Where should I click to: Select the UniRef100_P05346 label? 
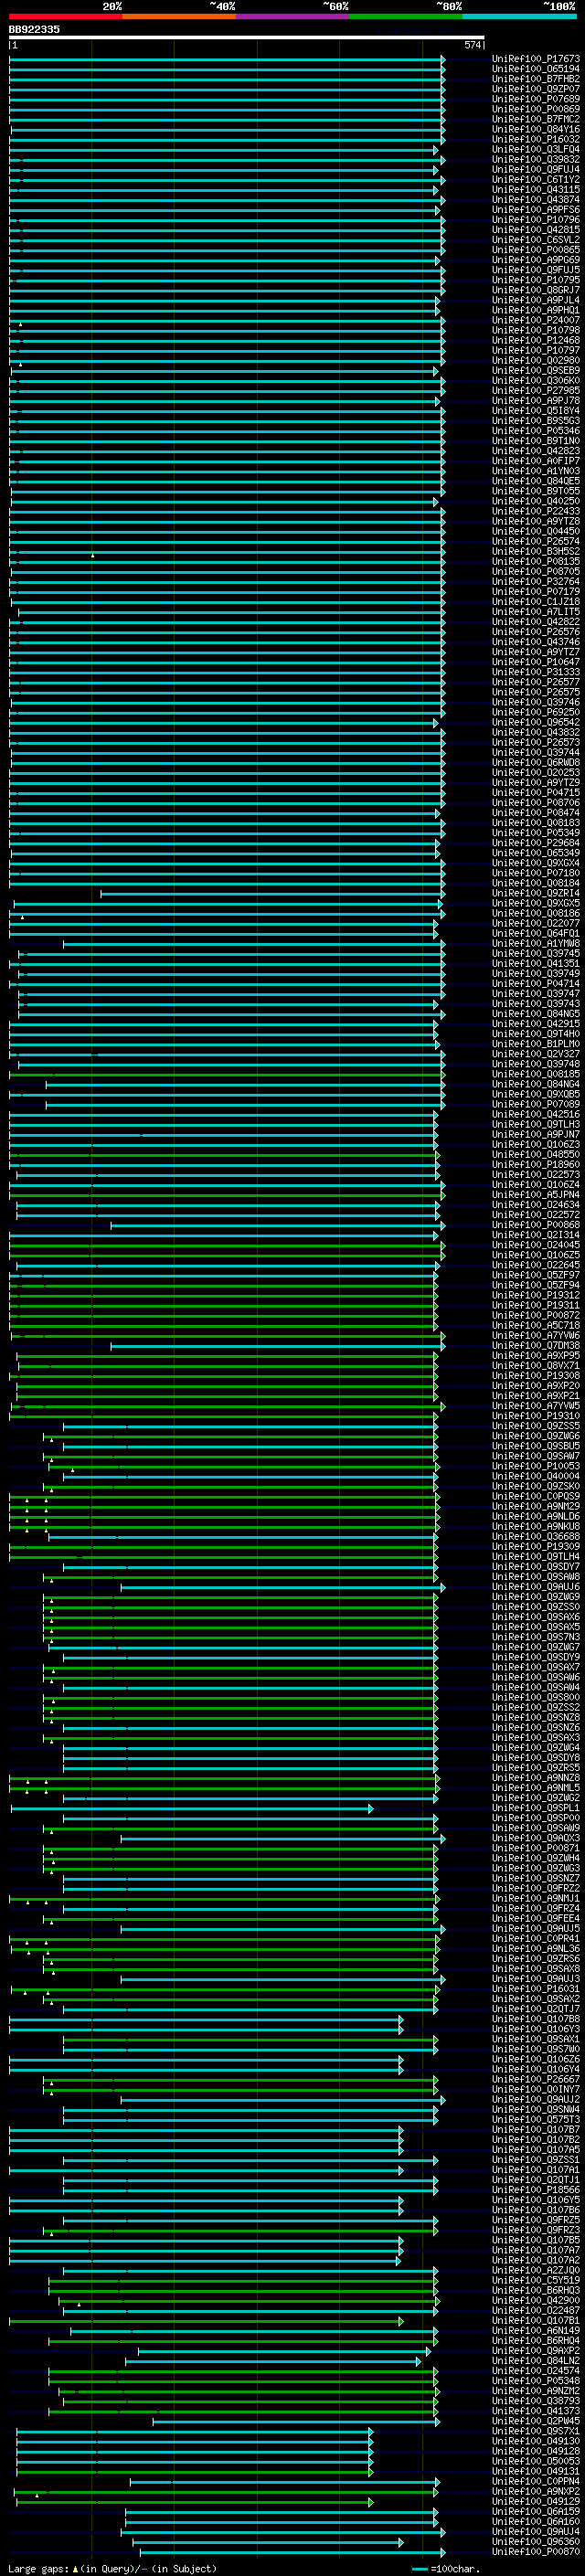click(x=536, y=431)
